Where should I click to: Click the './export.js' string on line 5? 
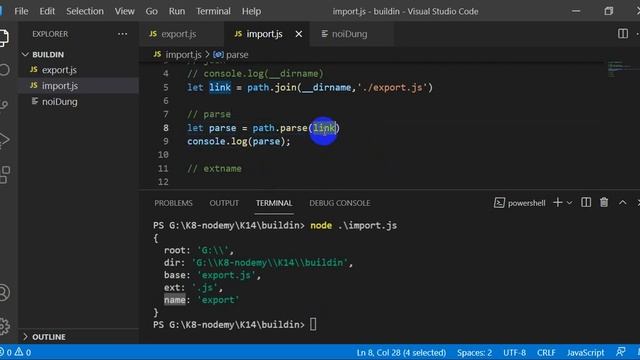(393, 87)
